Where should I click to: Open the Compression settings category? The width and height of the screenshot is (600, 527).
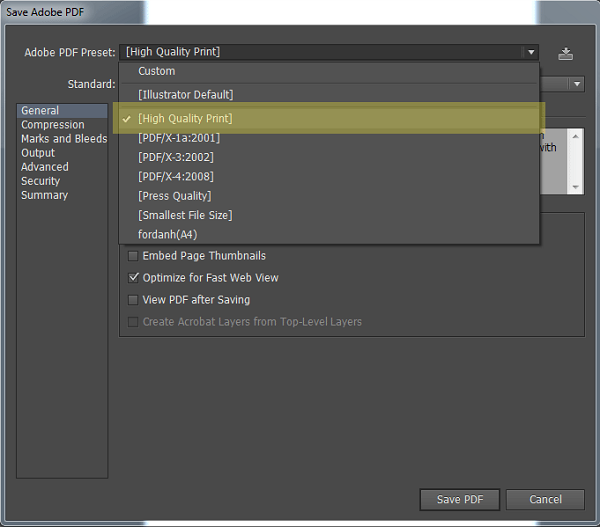tap(53, 125)
